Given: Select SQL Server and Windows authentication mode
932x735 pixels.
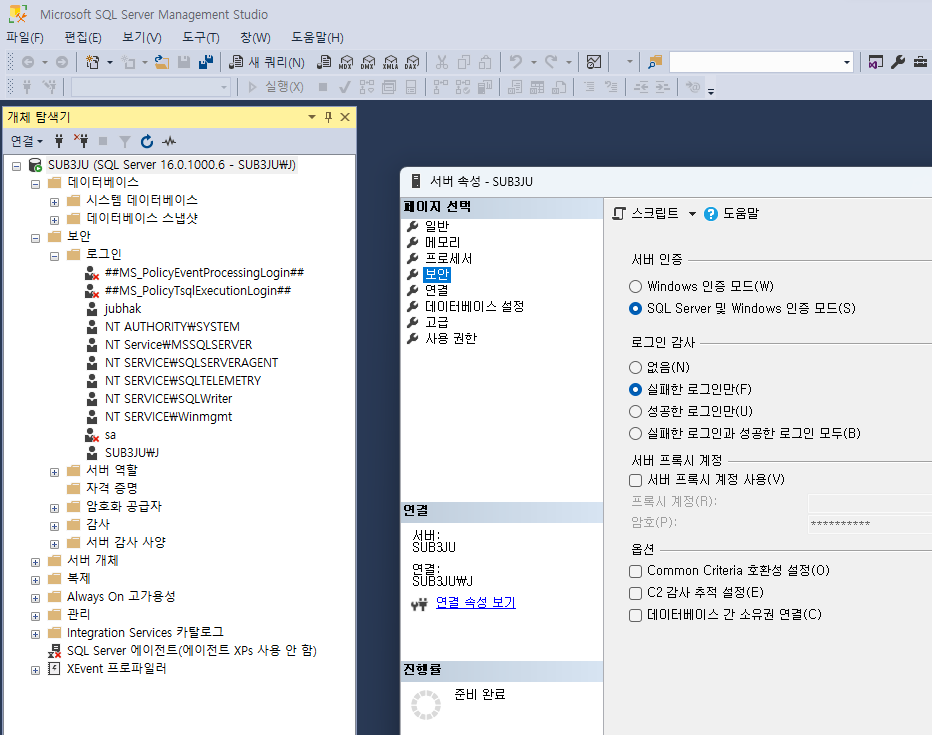Looking at the screenshot, I should point(635,308).
